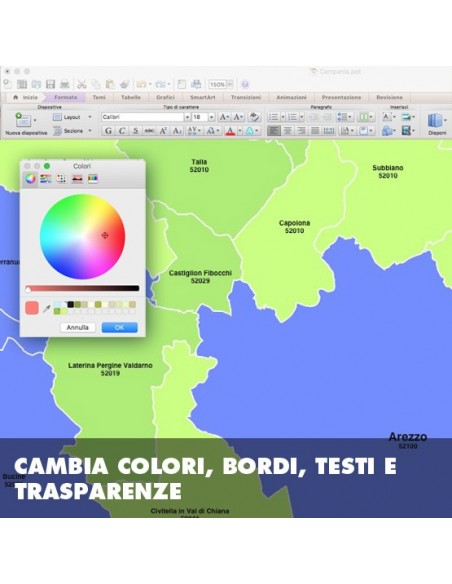Click the Paste clipboard icon

coord(110,84)
